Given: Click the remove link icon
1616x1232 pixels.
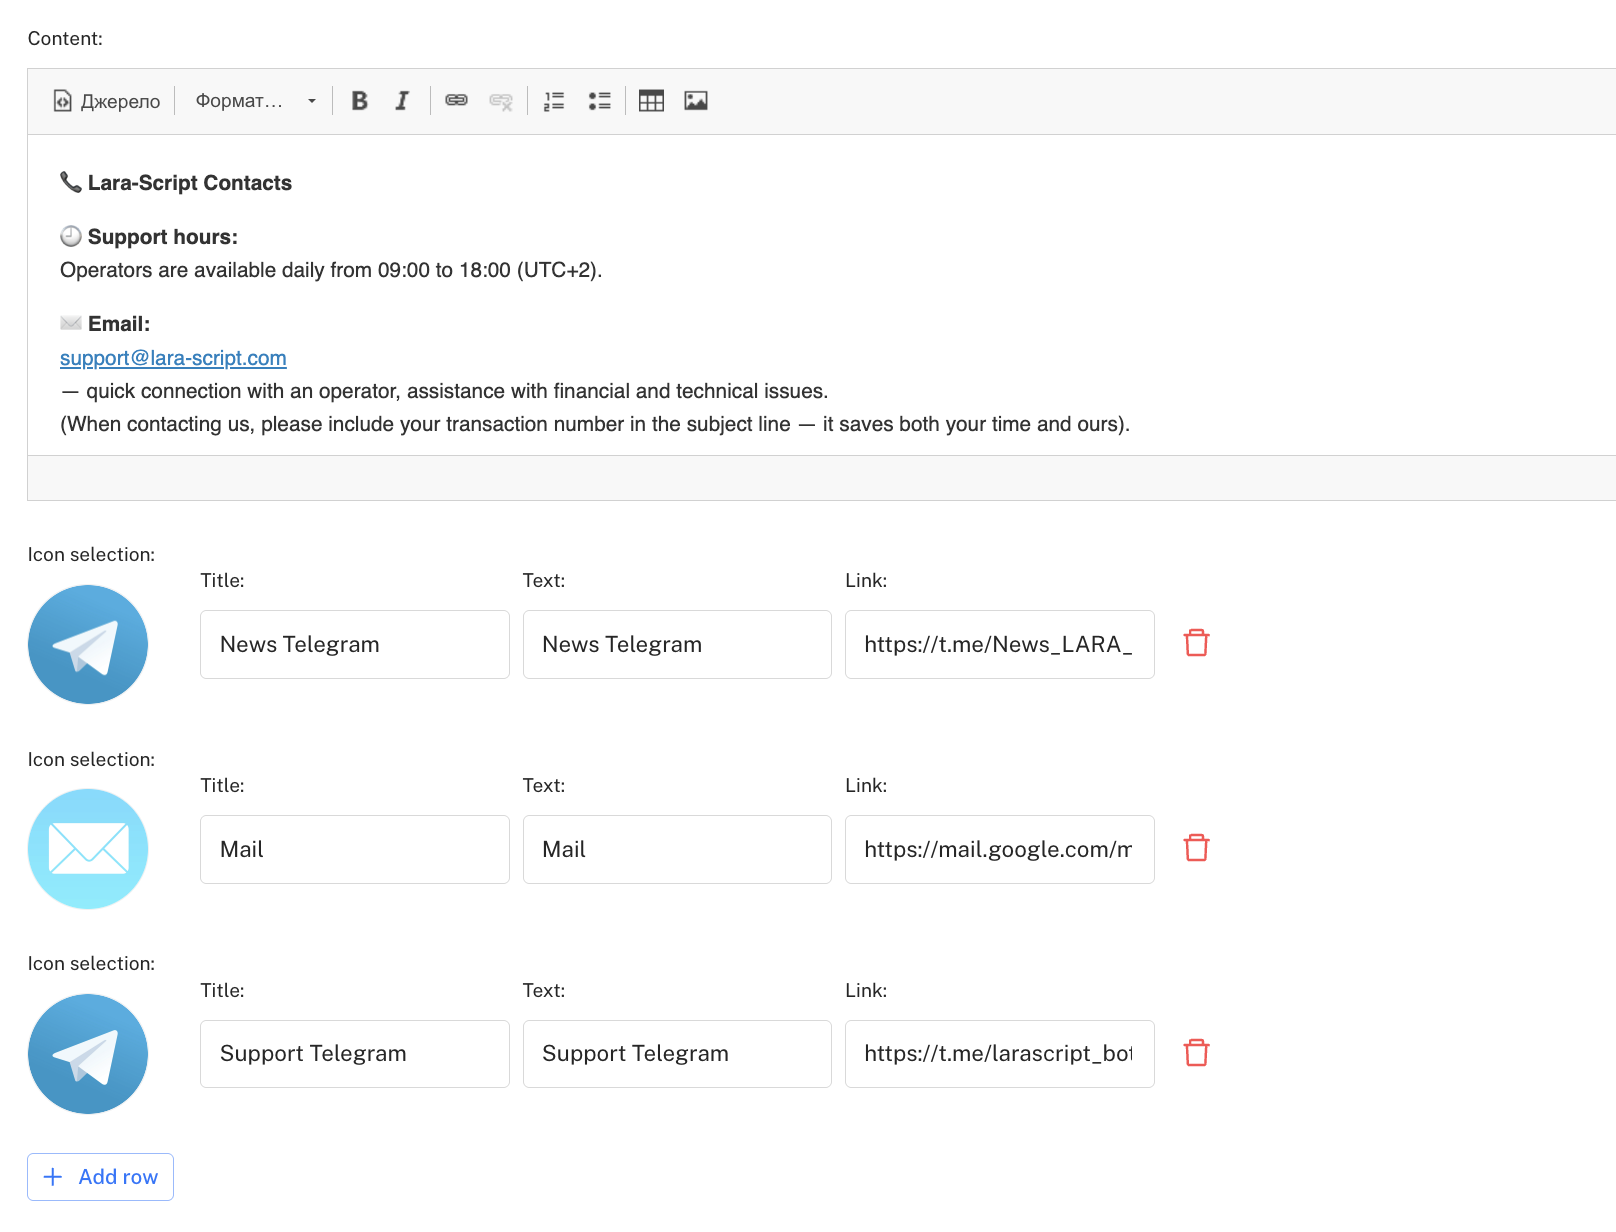Looking at the screenshot, I should point(501,101).
